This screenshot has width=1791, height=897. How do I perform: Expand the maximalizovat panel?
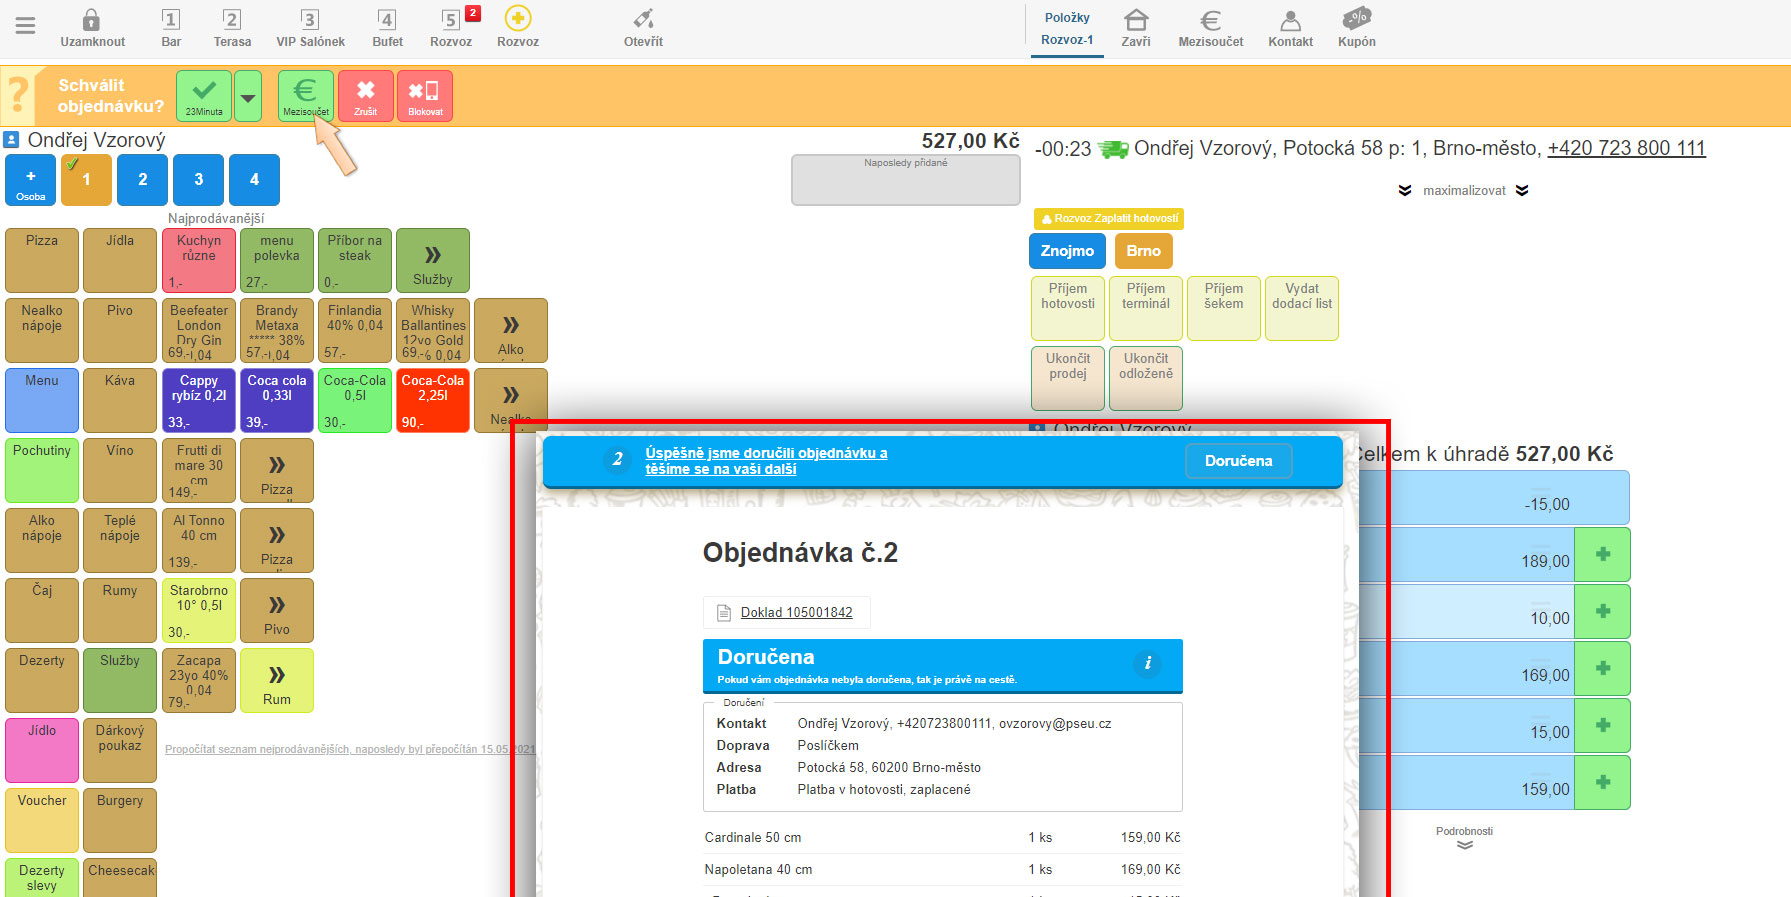(x=1463, y=191)
